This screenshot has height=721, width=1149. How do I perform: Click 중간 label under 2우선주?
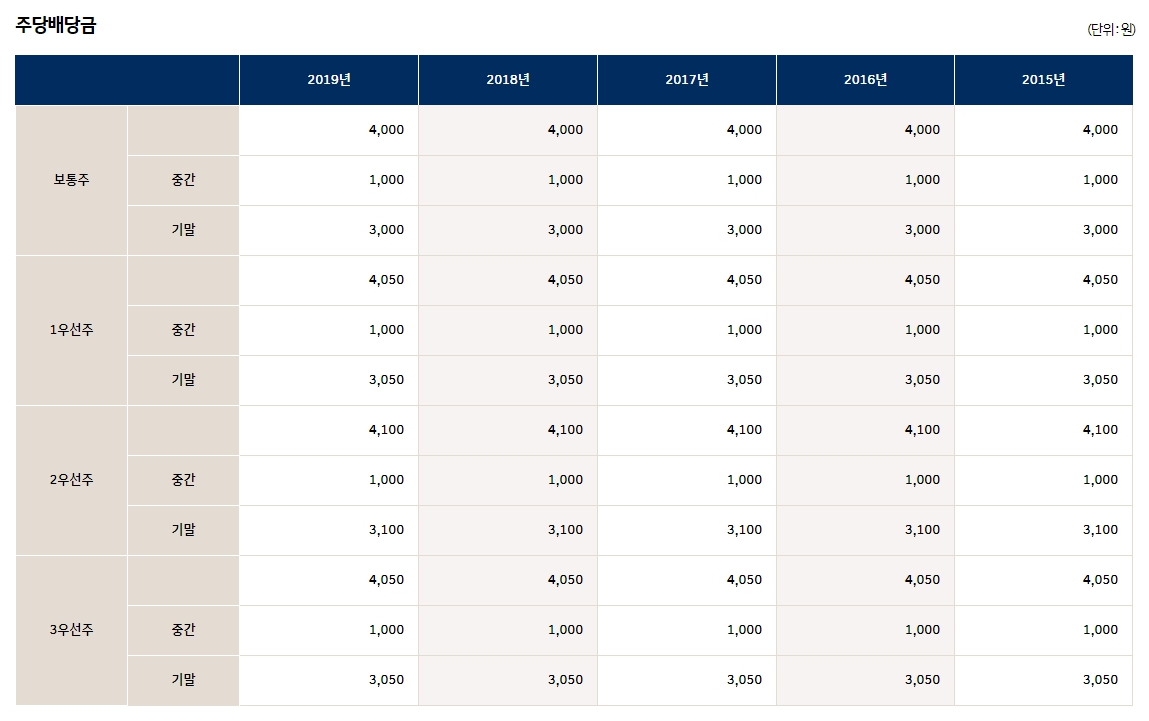point(183,480)
